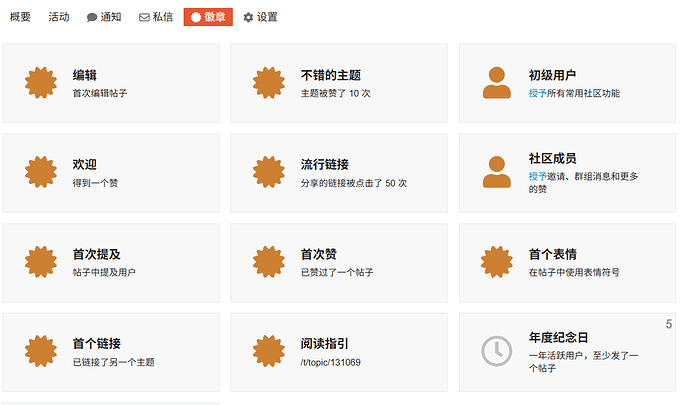The image size is (690, 405).
Task: Follow the 授予 link under 初级用户
Action: (537, 93)
